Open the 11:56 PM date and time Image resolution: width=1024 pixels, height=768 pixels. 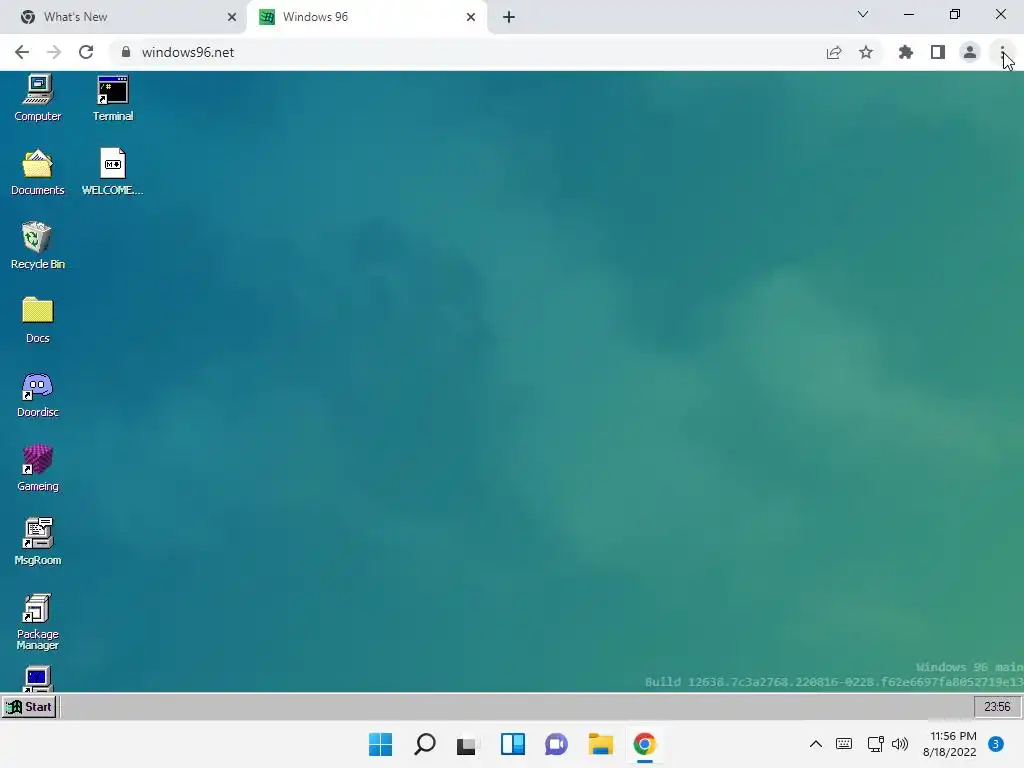tap(950, 744)
